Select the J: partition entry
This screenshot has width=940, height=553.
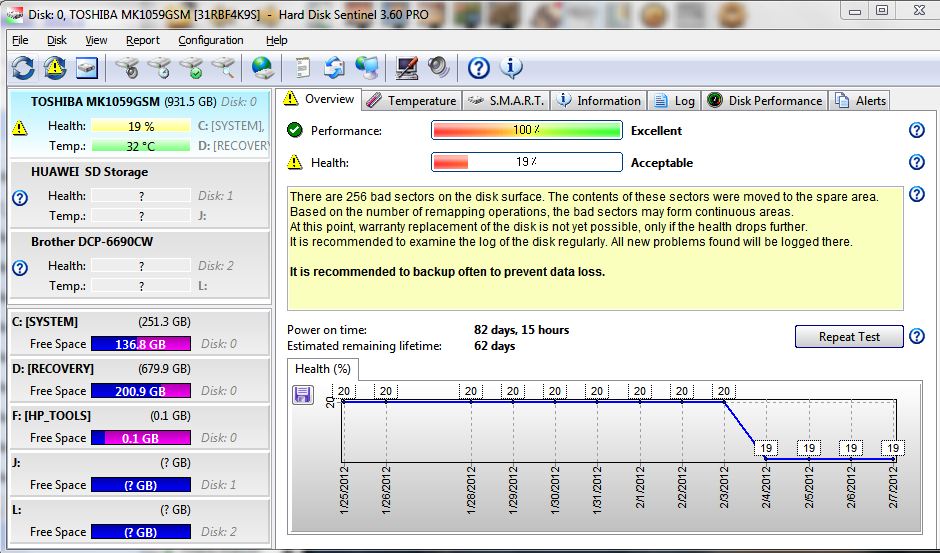tap(140, 474)
